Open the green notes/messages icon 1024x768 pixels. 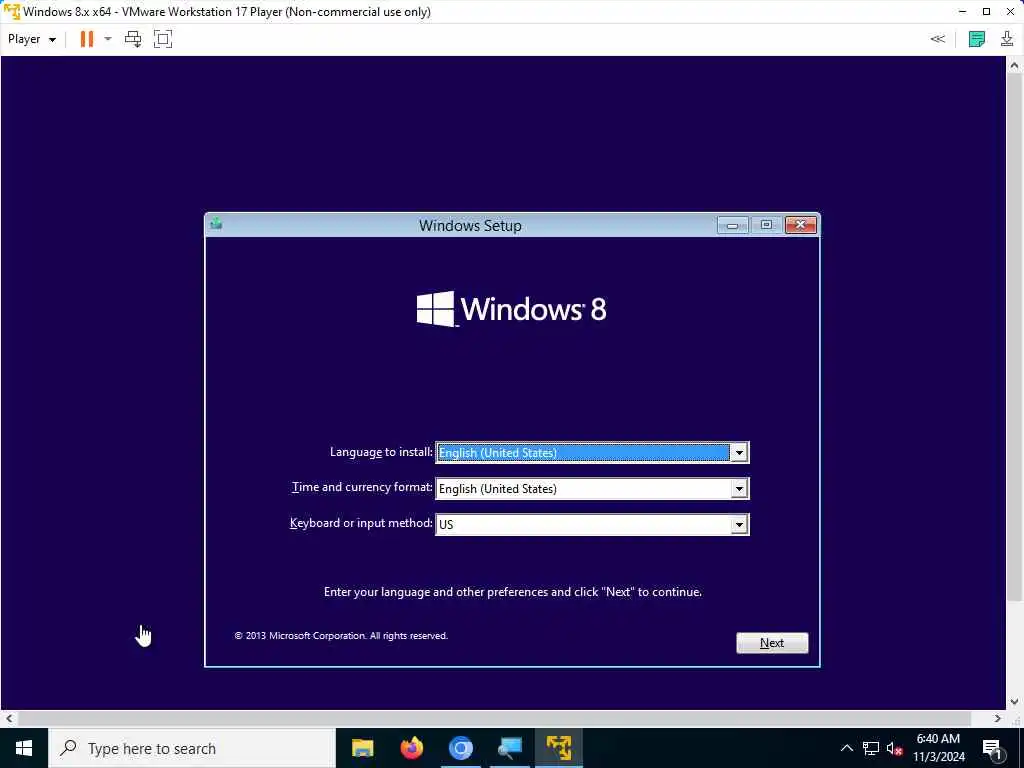point(976,39)
